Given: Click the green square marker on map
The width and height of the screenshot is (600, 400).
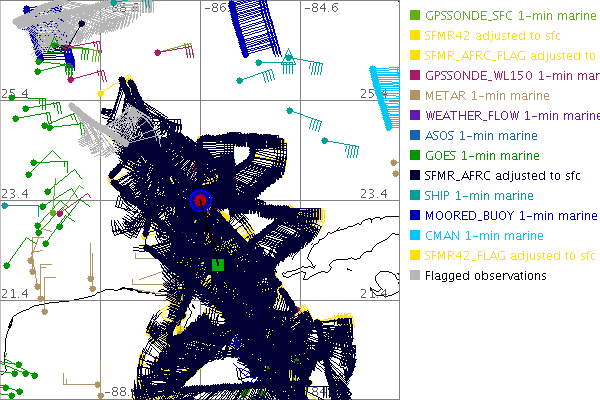Looking at the screenshot, I should click(x=217, y=265).
